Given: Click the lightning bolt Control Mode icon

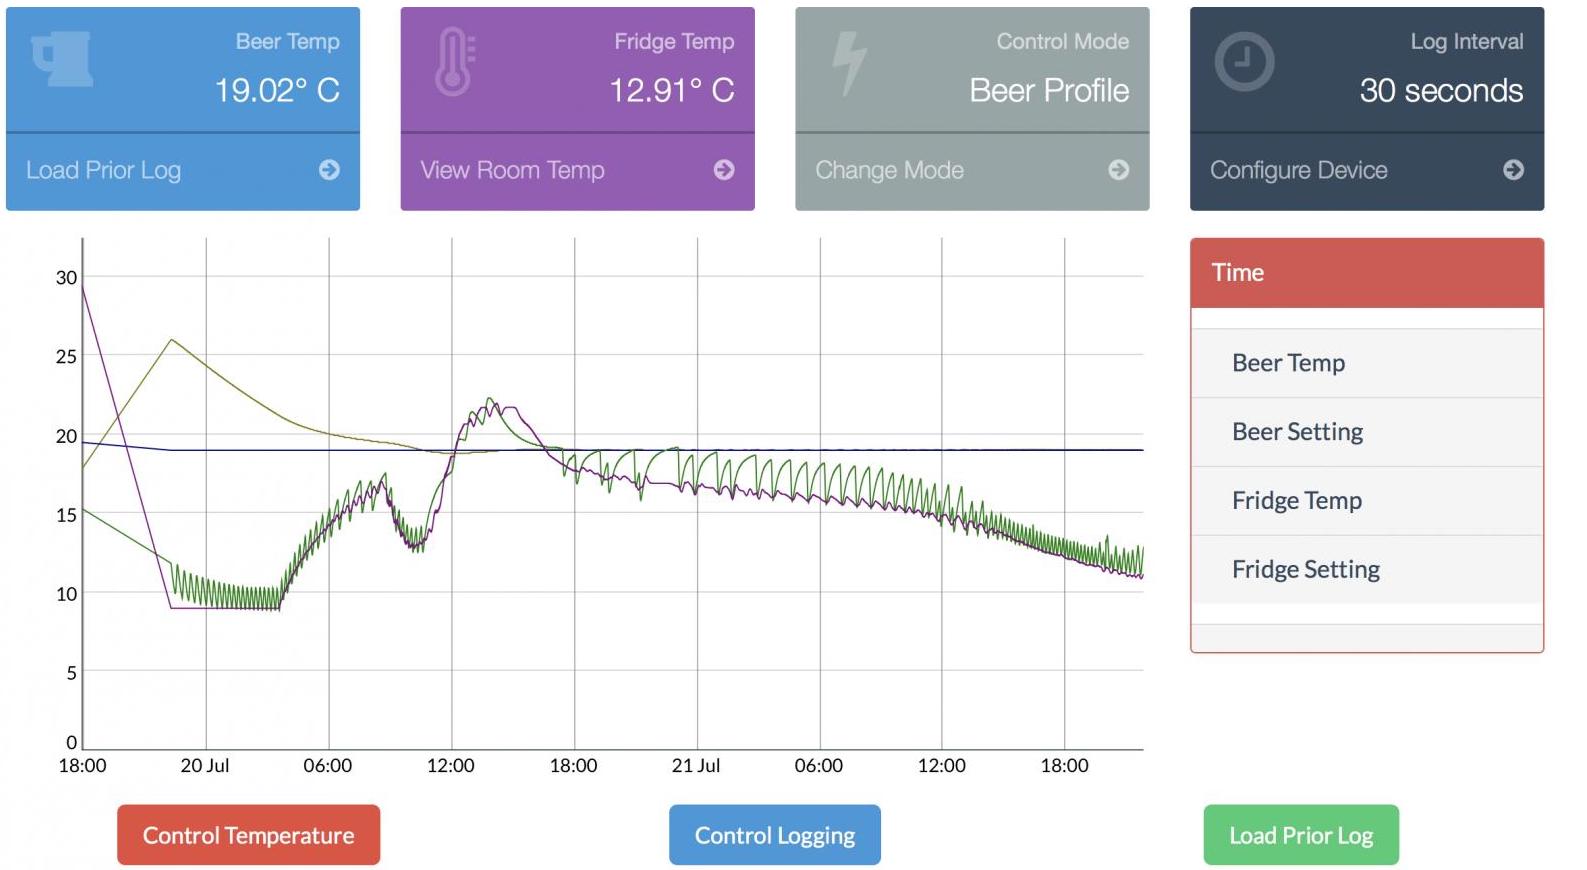Looking at the screenshot, I should click(849, 63).
